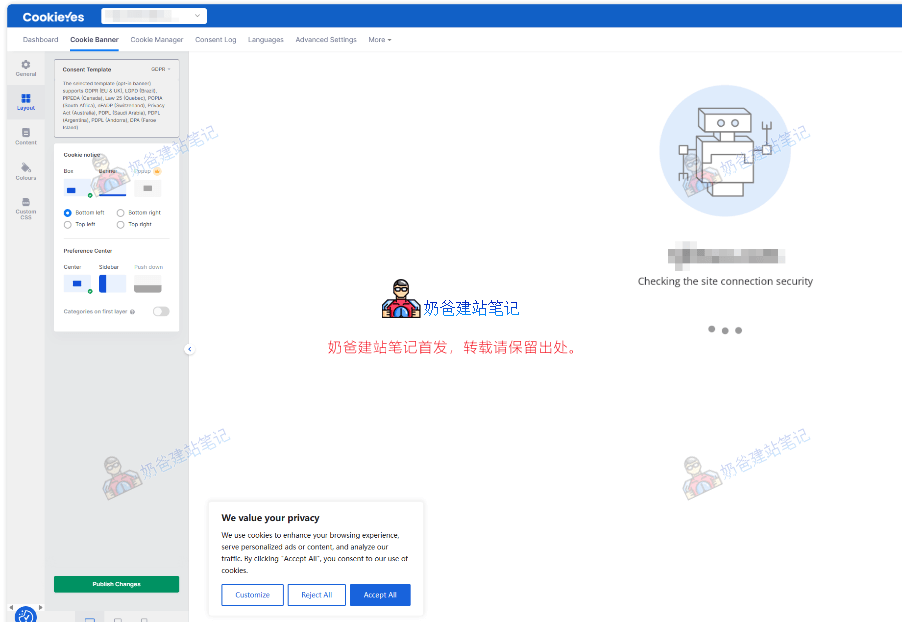Image resolution: width=902 pixels, height=622 pixels.
Task: Choose the Box cookie notice layout thumbnail
Action: click(x=74, y=189)
